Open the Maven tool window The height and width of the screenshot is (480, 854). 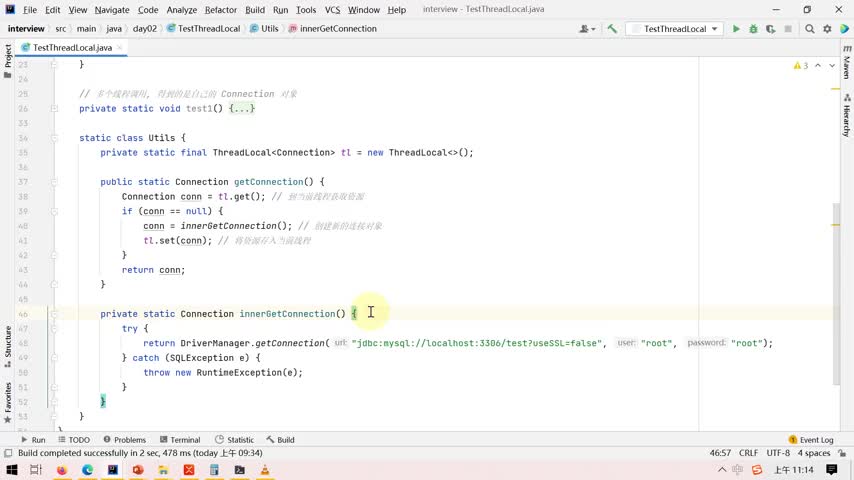[847, 63]
